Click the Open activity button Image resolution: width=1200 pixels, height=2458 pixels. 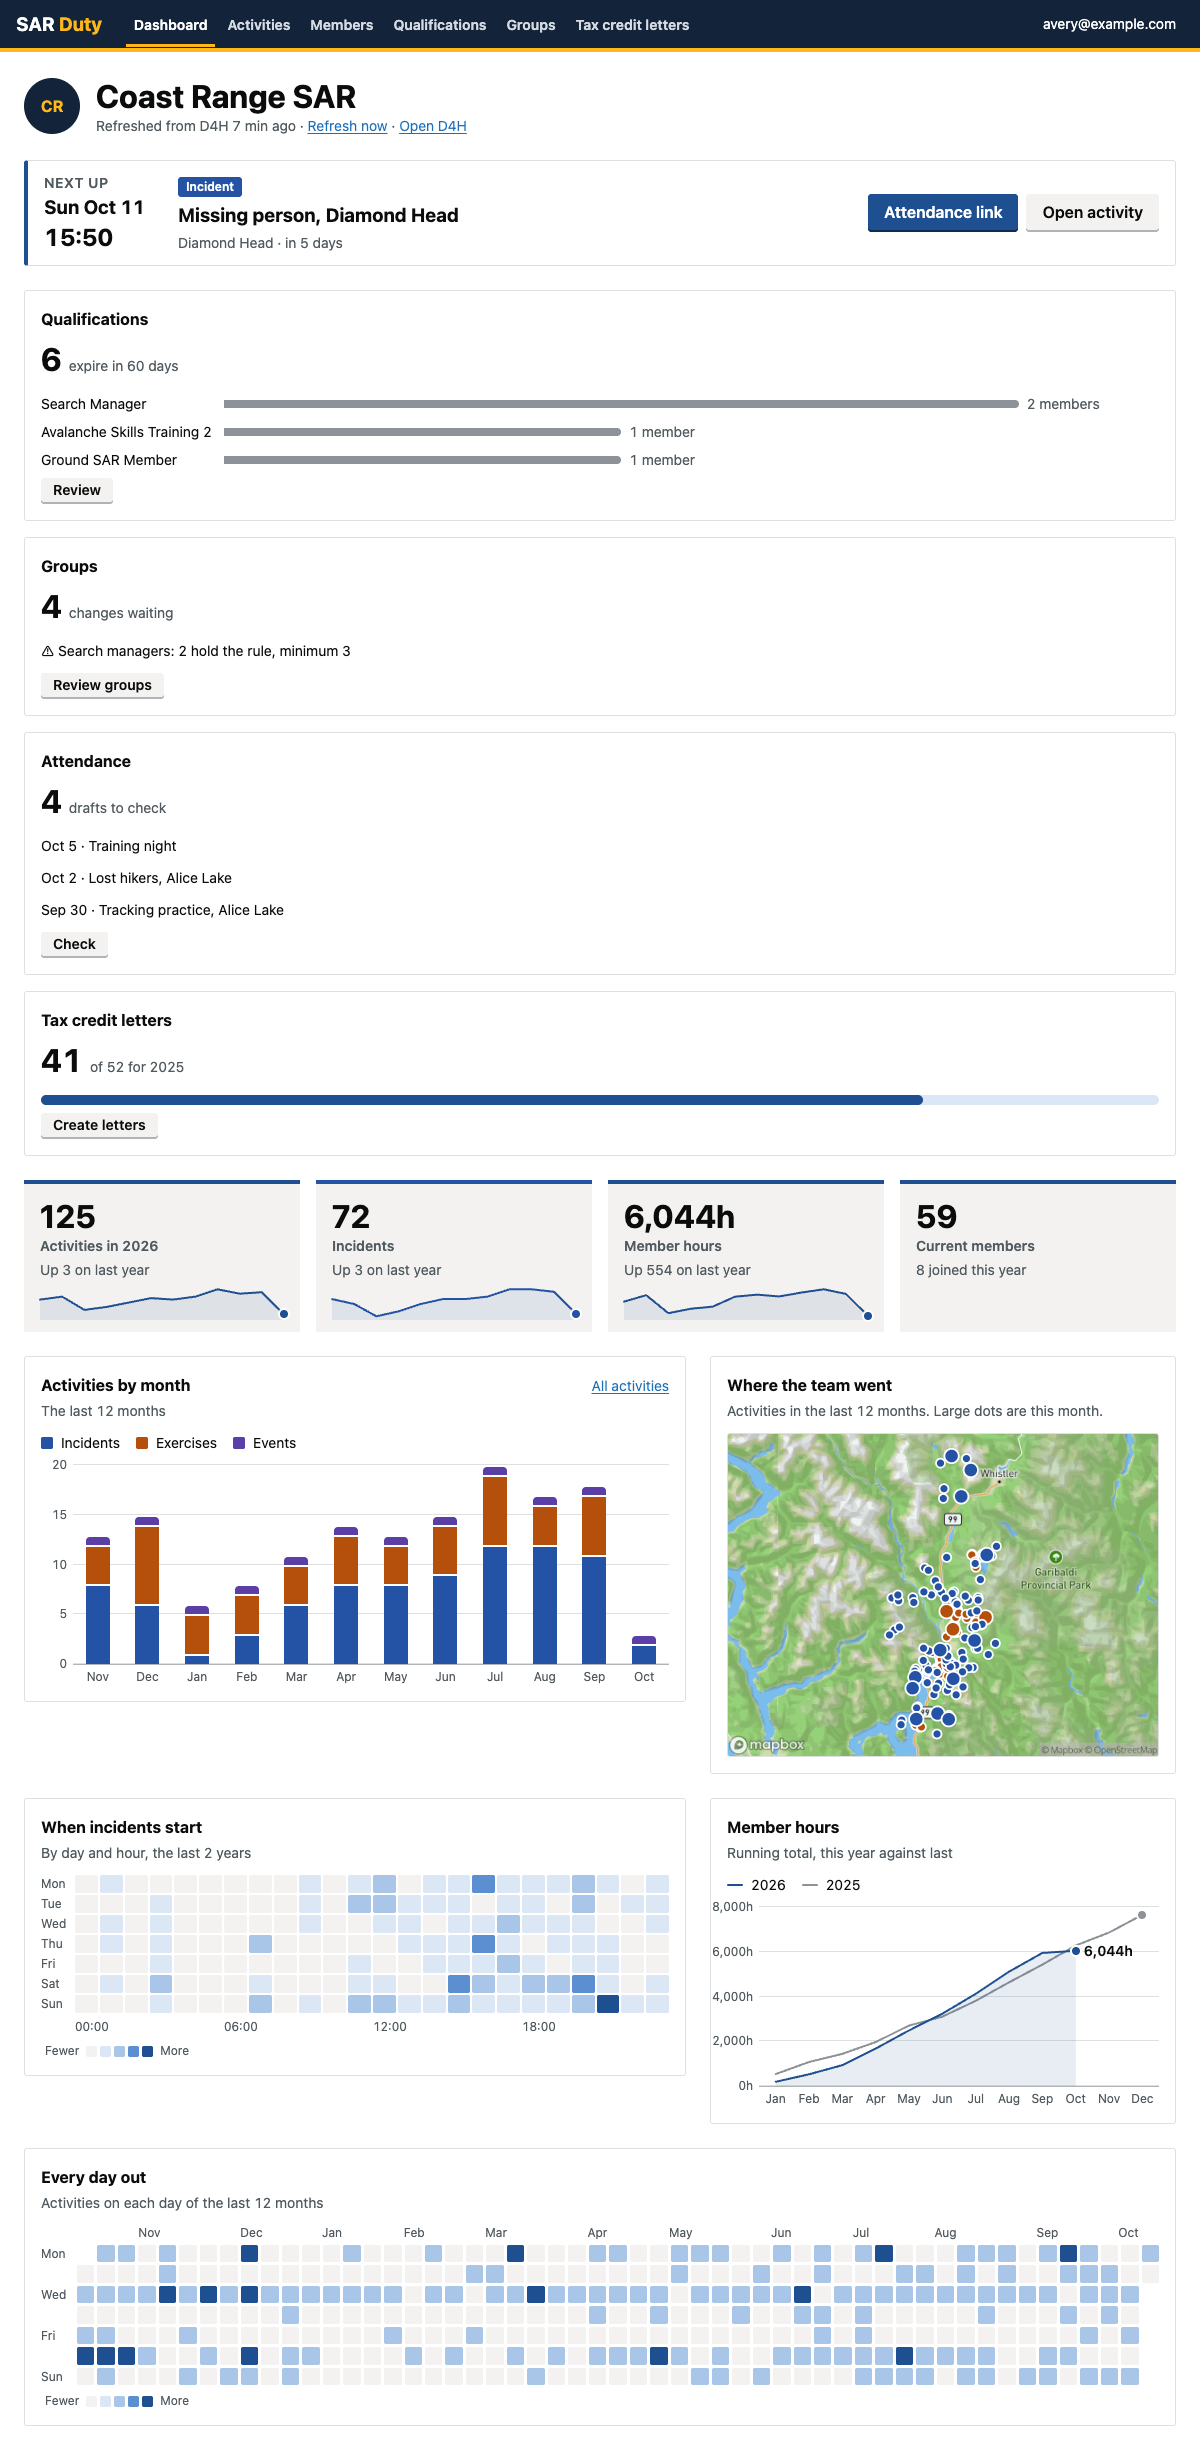click(x=1092, y=213)
